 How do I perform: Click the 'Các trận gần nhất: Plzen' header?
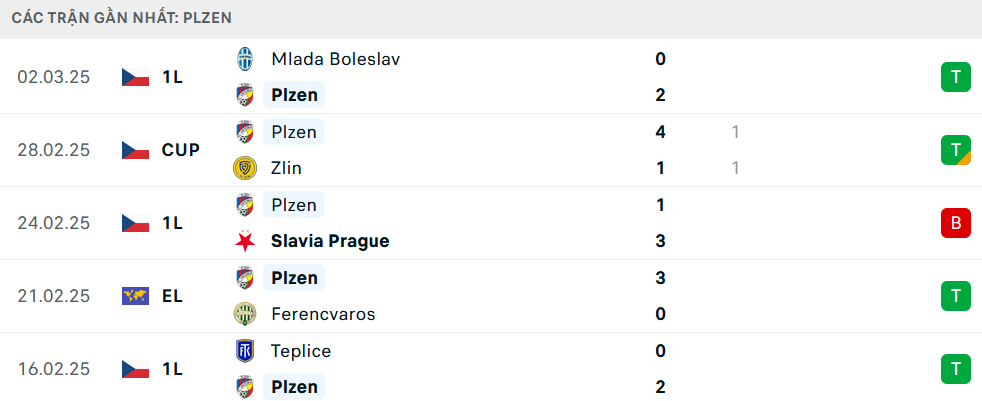coord(126,19)
